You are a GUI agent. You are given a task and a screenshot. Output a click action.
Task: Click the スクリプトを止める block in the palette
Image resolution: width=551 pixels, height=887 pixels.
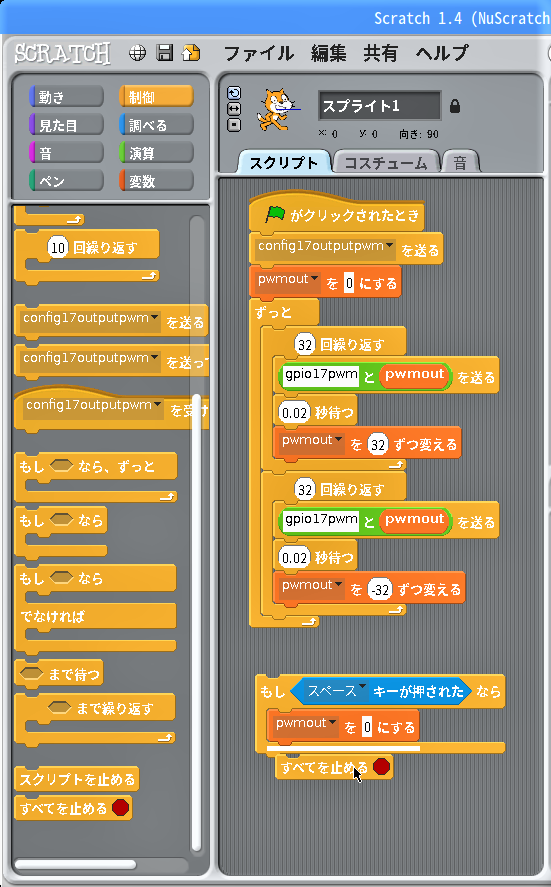[76, 780]
